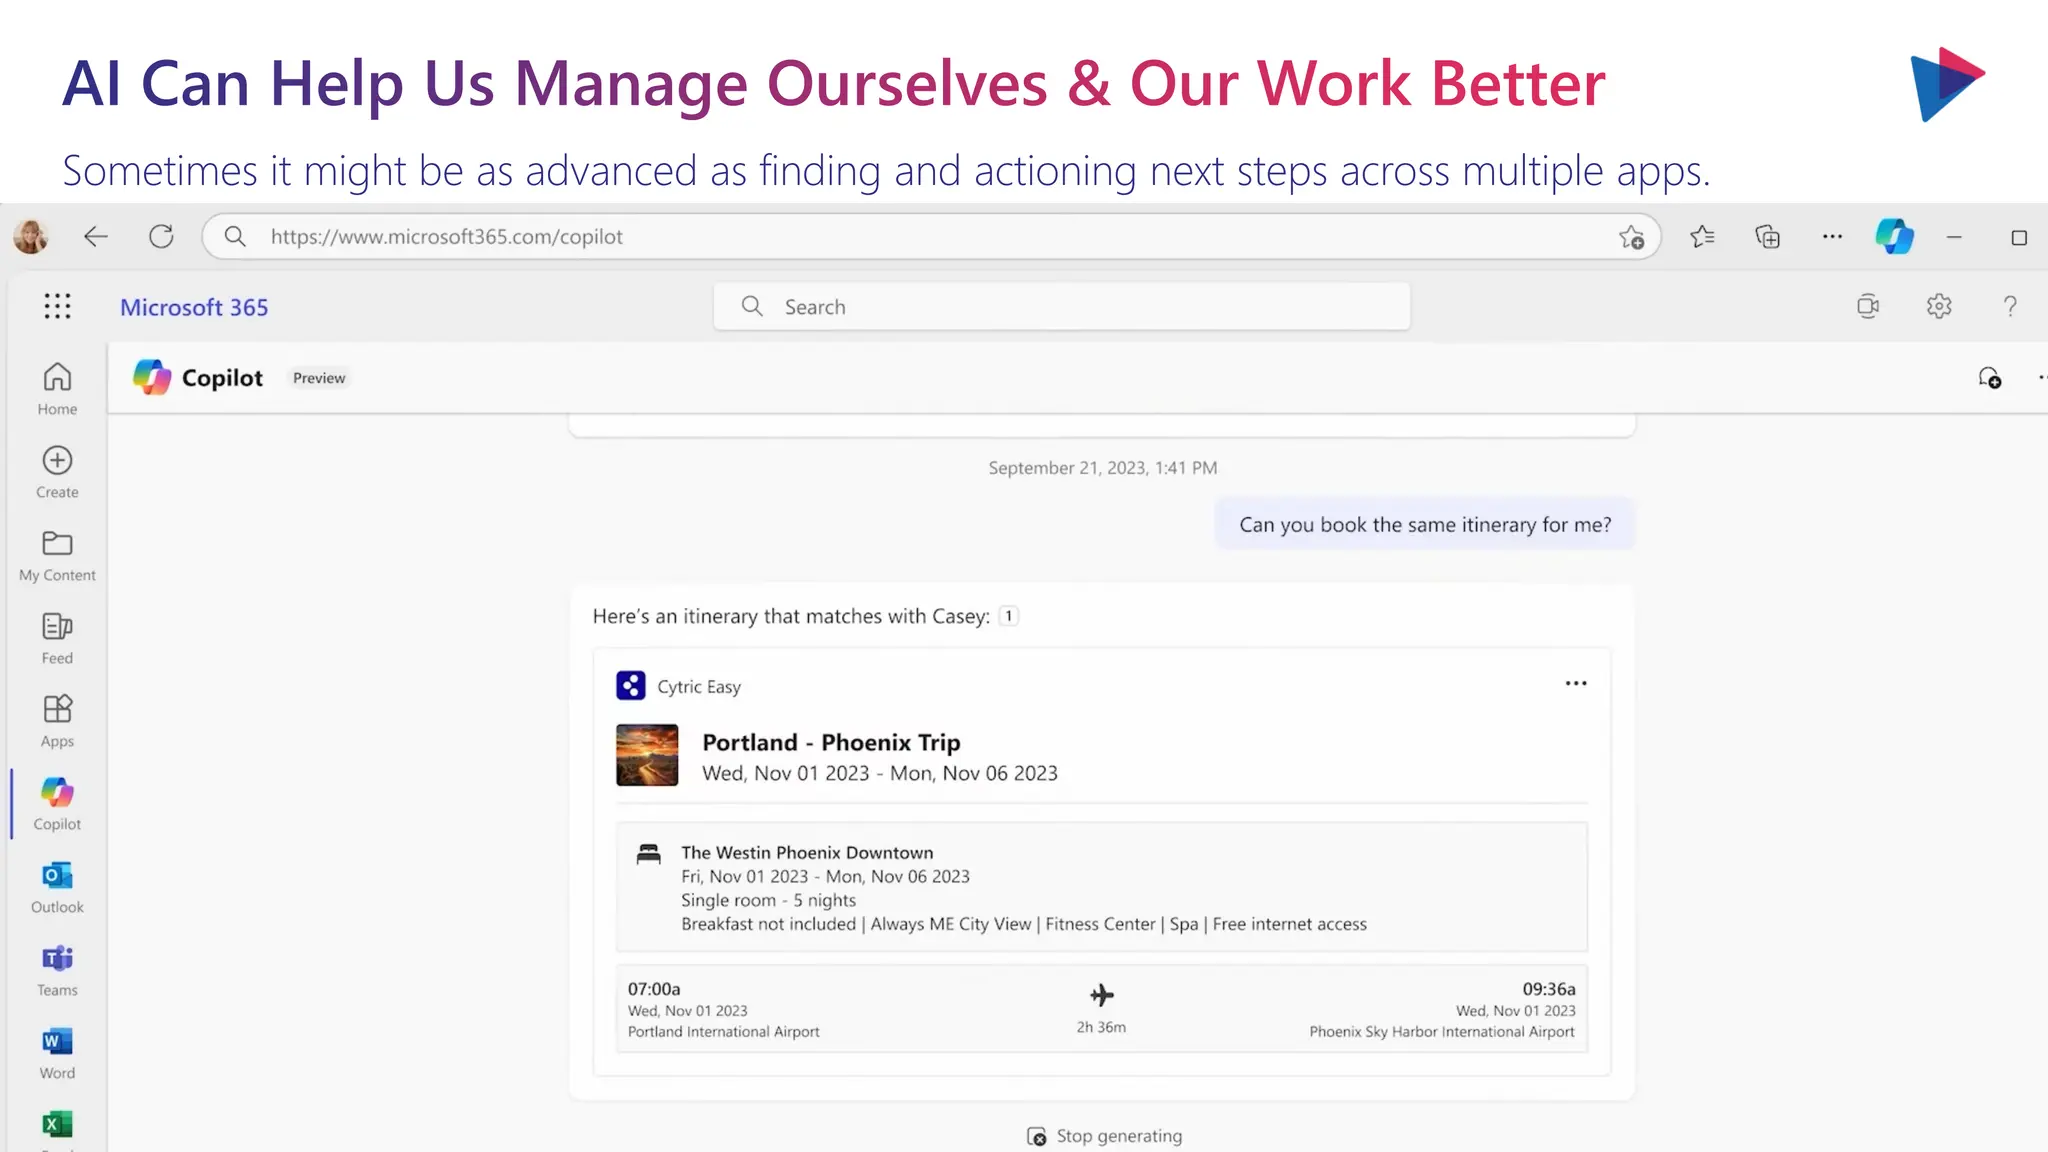
Task: Click the September 21, 2023 timestamp
Action: coord(1103,468)
